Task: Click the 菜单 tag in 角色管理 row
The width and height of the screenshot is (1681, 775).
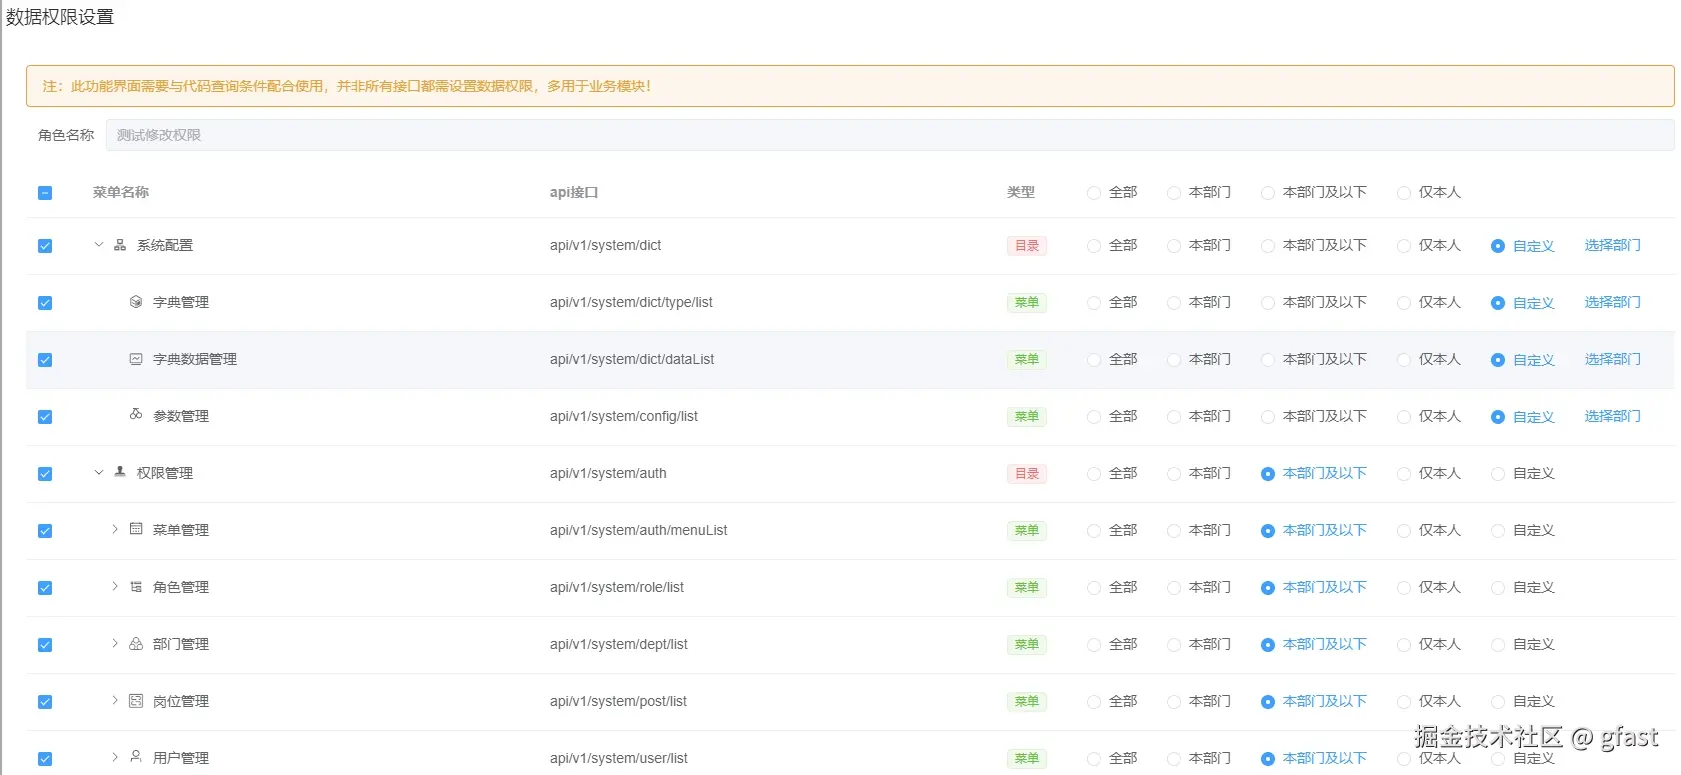Action: coord(1027,587)
